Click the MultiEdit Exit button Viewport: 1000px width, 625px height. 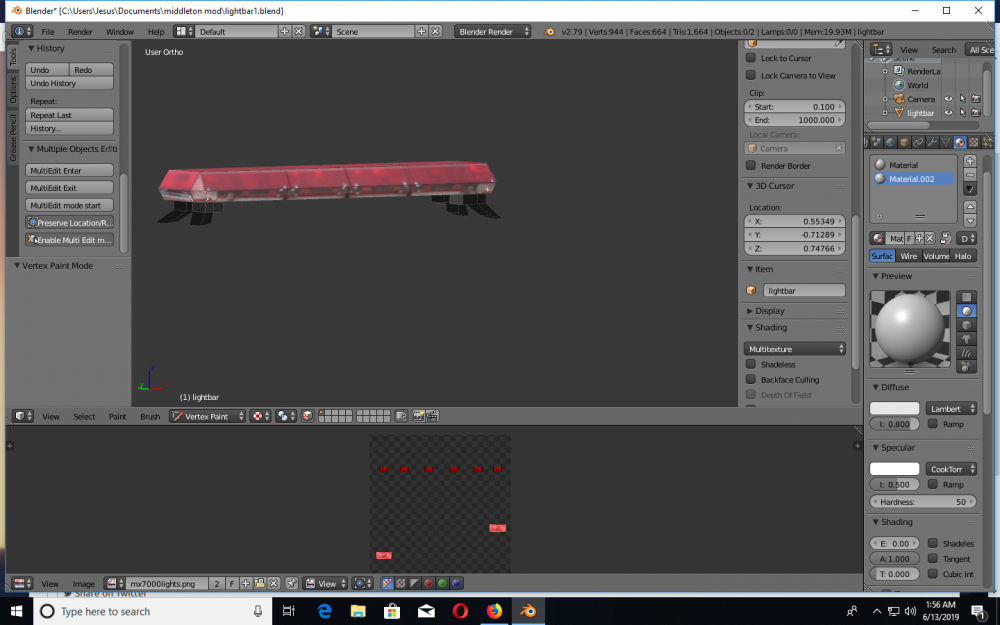coord(70,188)
